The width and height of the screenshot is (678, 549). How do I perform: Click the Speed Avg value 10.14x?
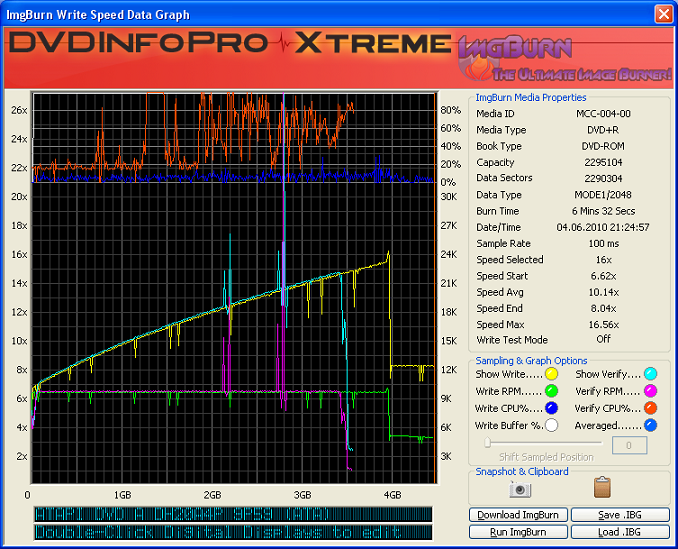[604, 292]
